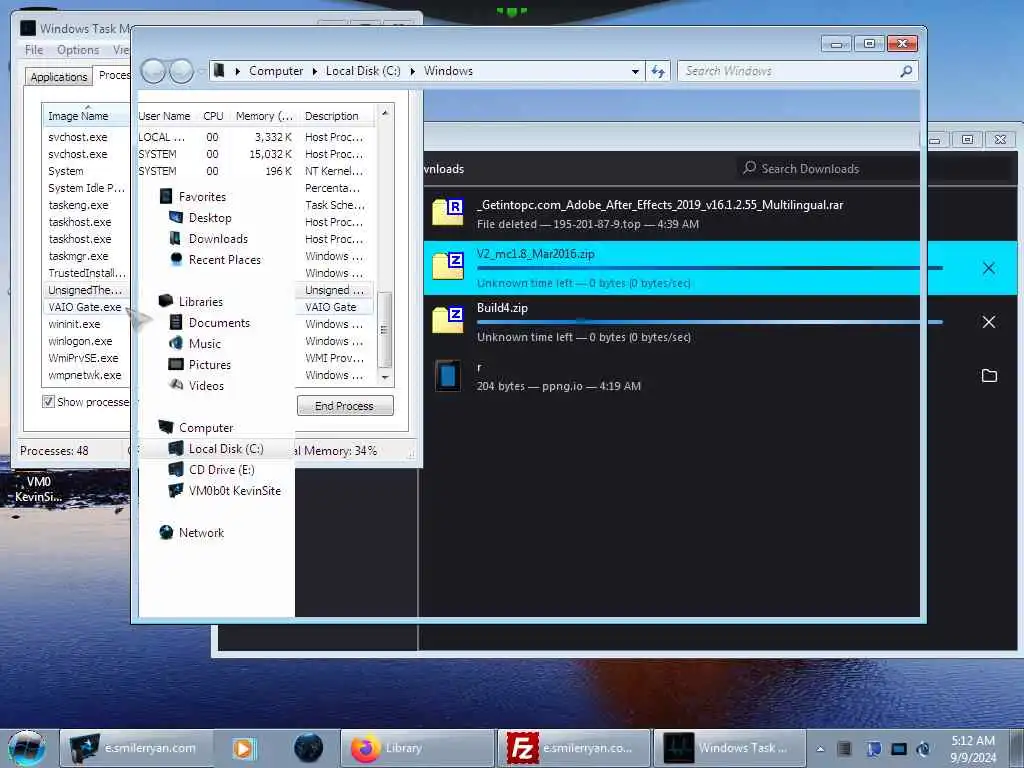
Task: Open CD Drive (E:) in navigation pane
Action: (221, 470)
